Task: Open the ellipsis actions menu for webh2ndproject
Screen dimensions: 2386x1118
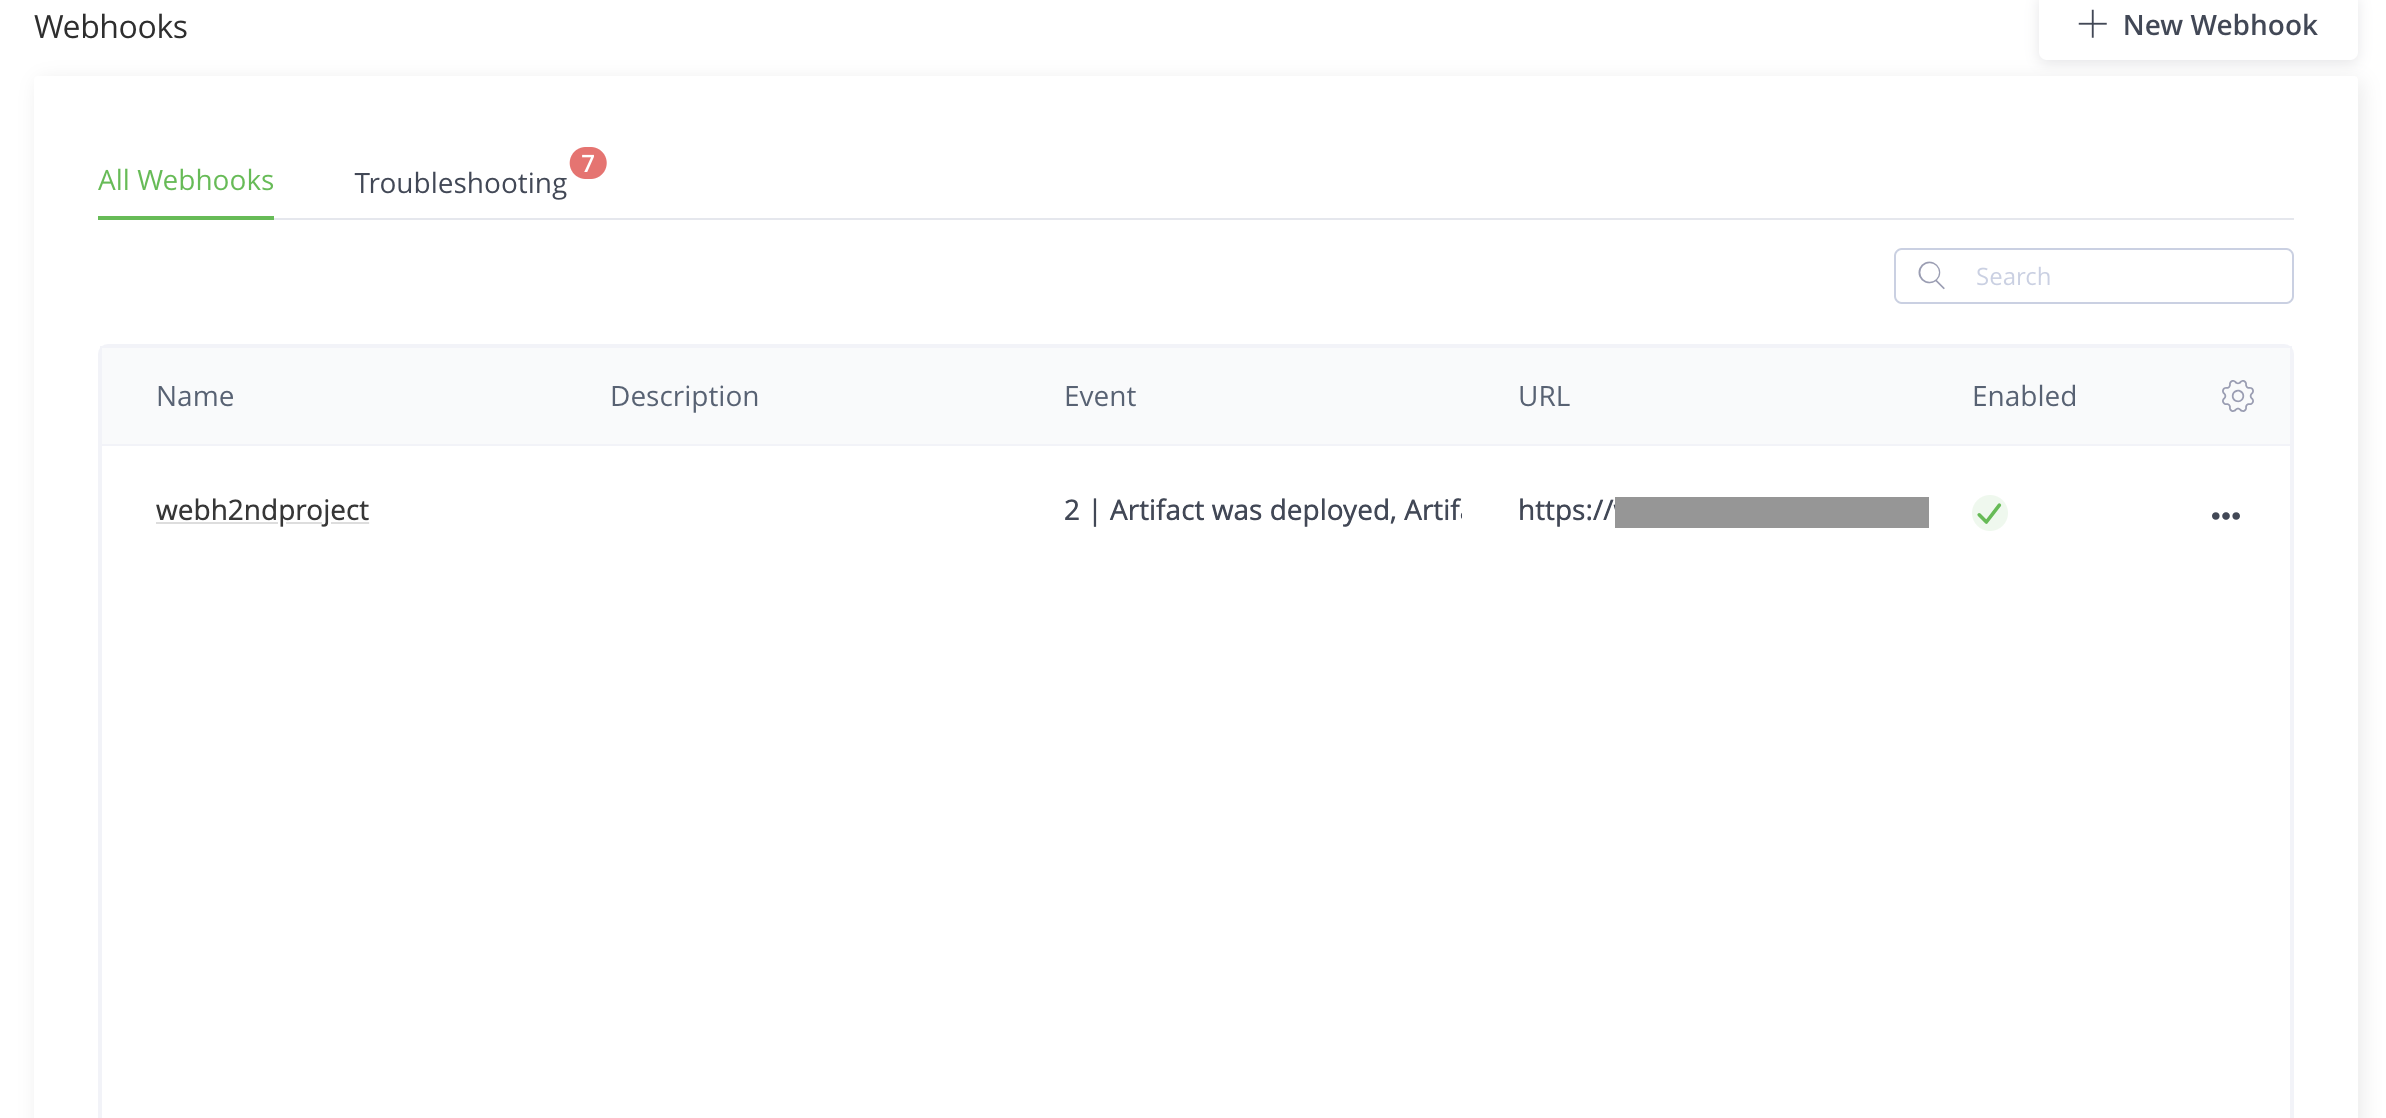Action: pos(2227,514)
